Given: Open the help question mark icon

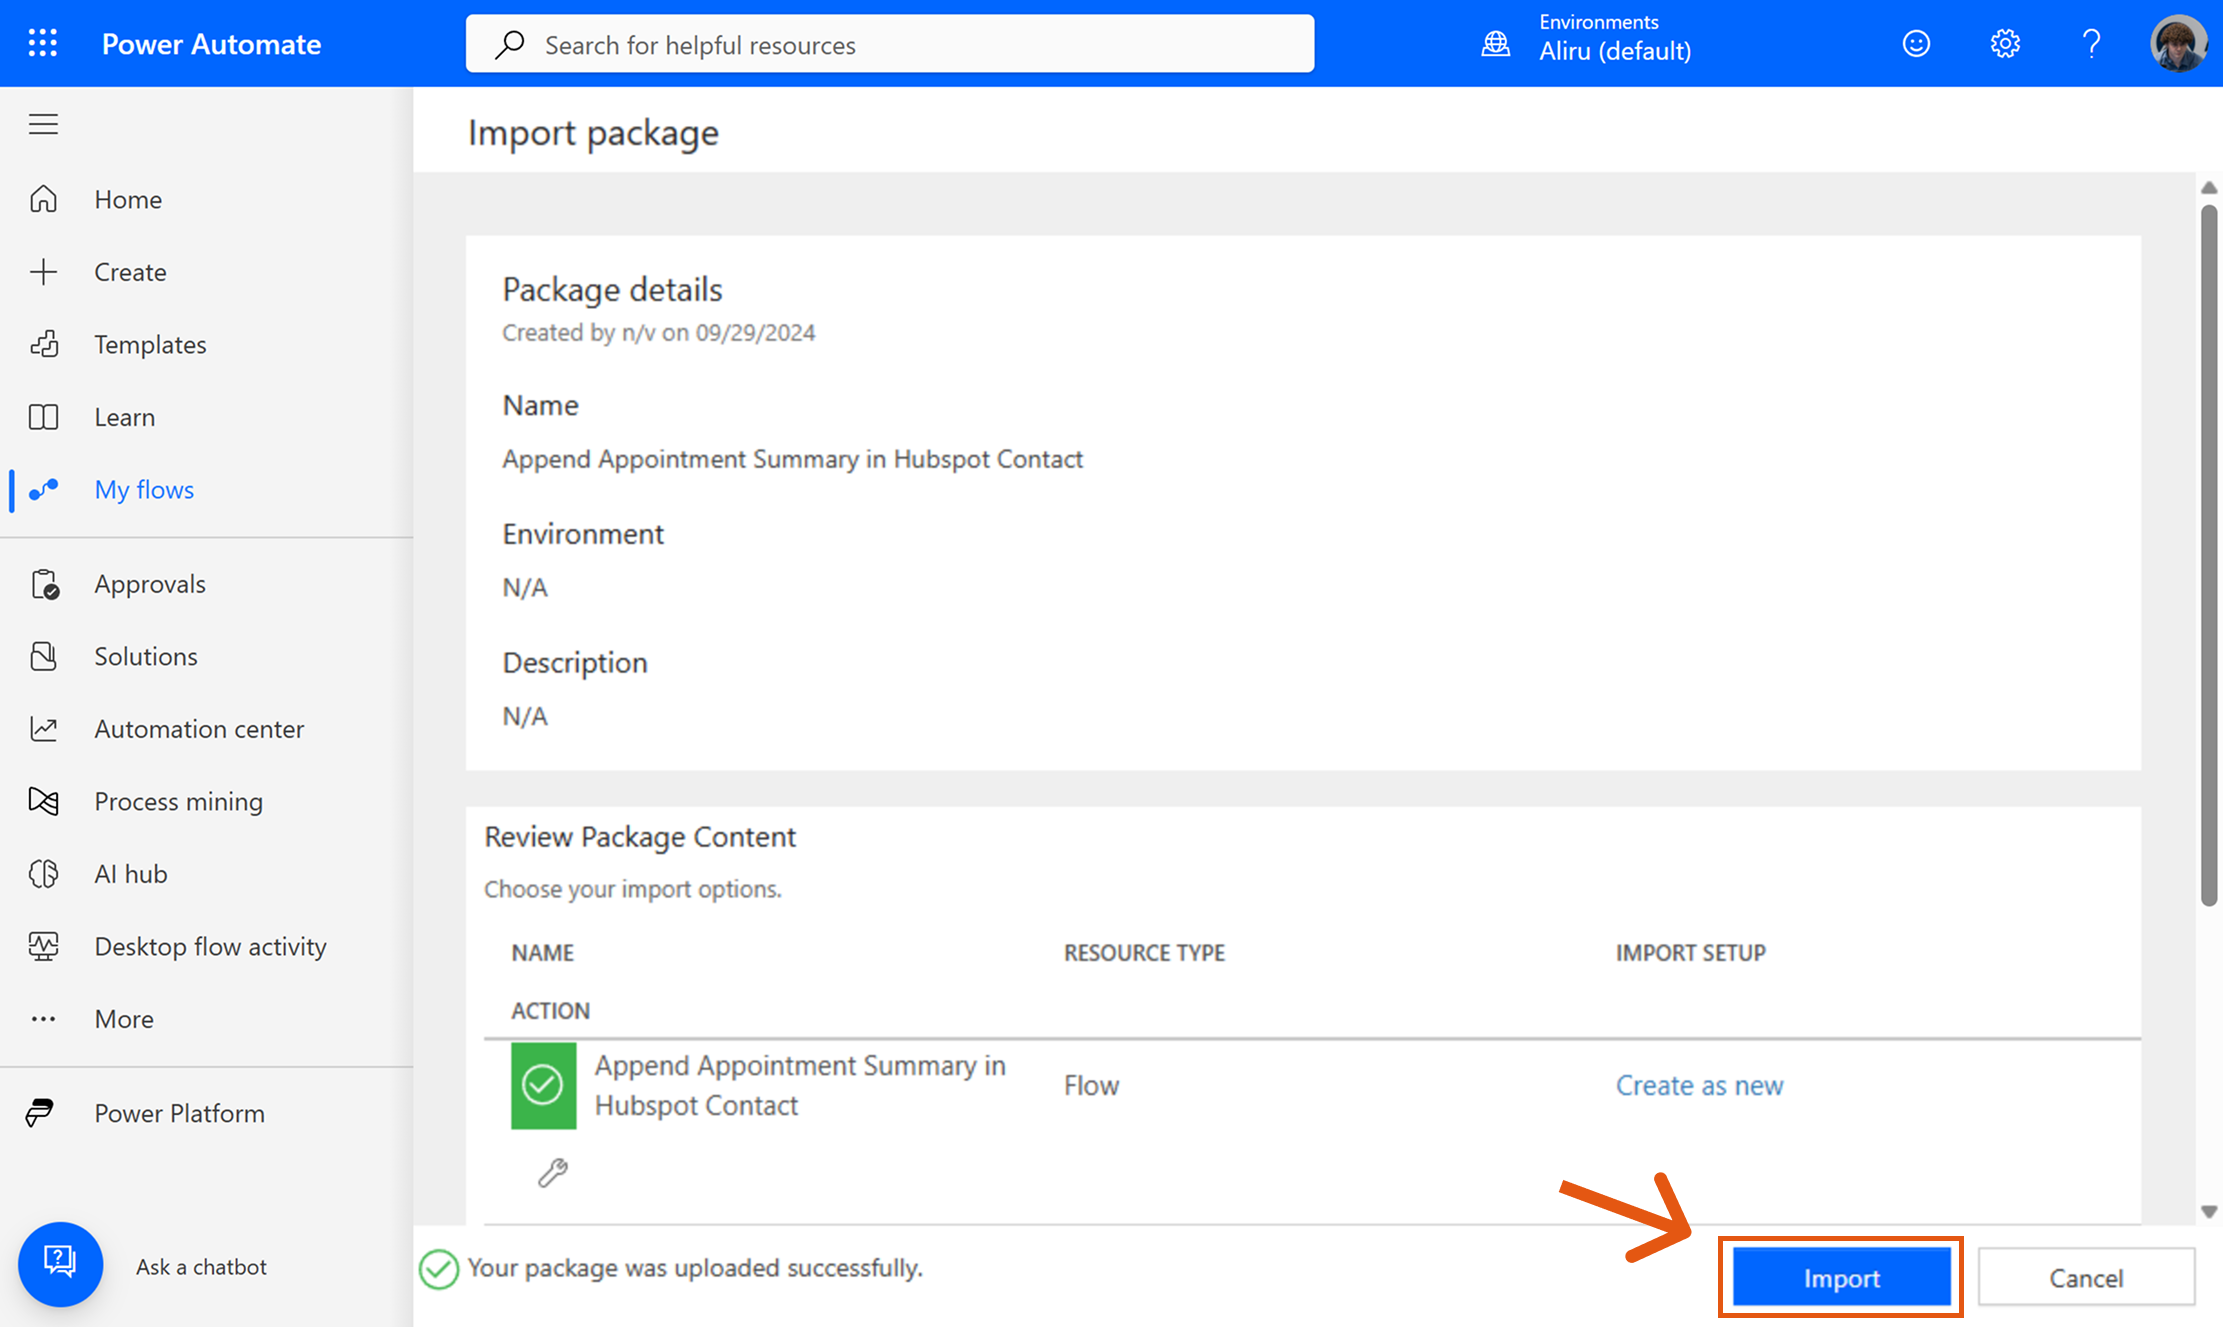Looking at the screenshot, I should 2091,44.
